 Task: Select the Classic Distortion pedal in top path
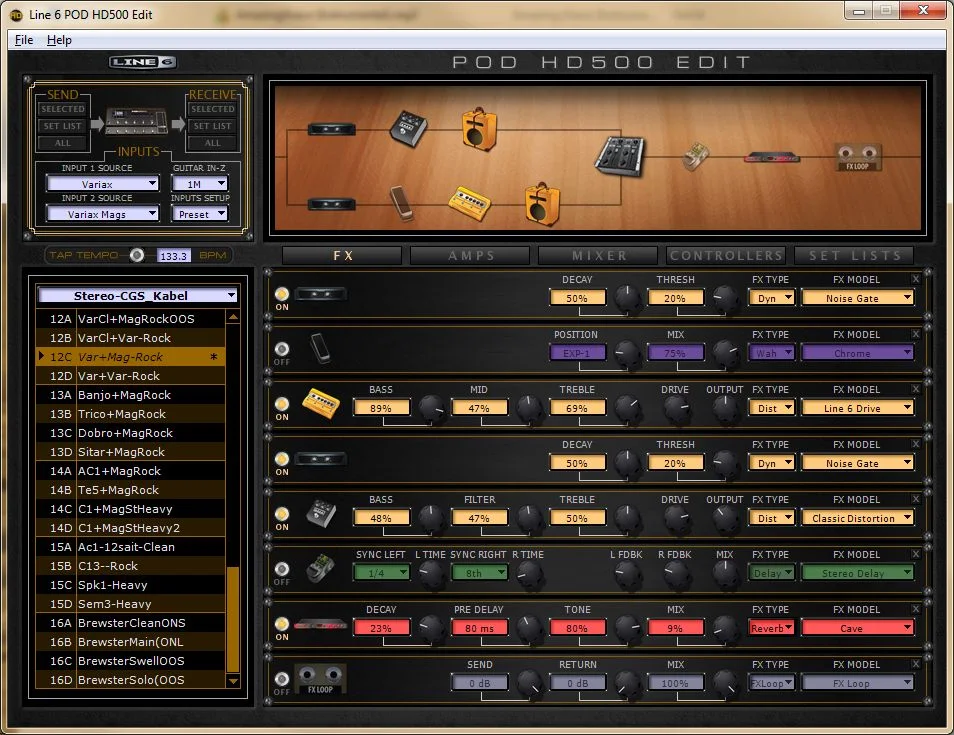pos(407,131)
